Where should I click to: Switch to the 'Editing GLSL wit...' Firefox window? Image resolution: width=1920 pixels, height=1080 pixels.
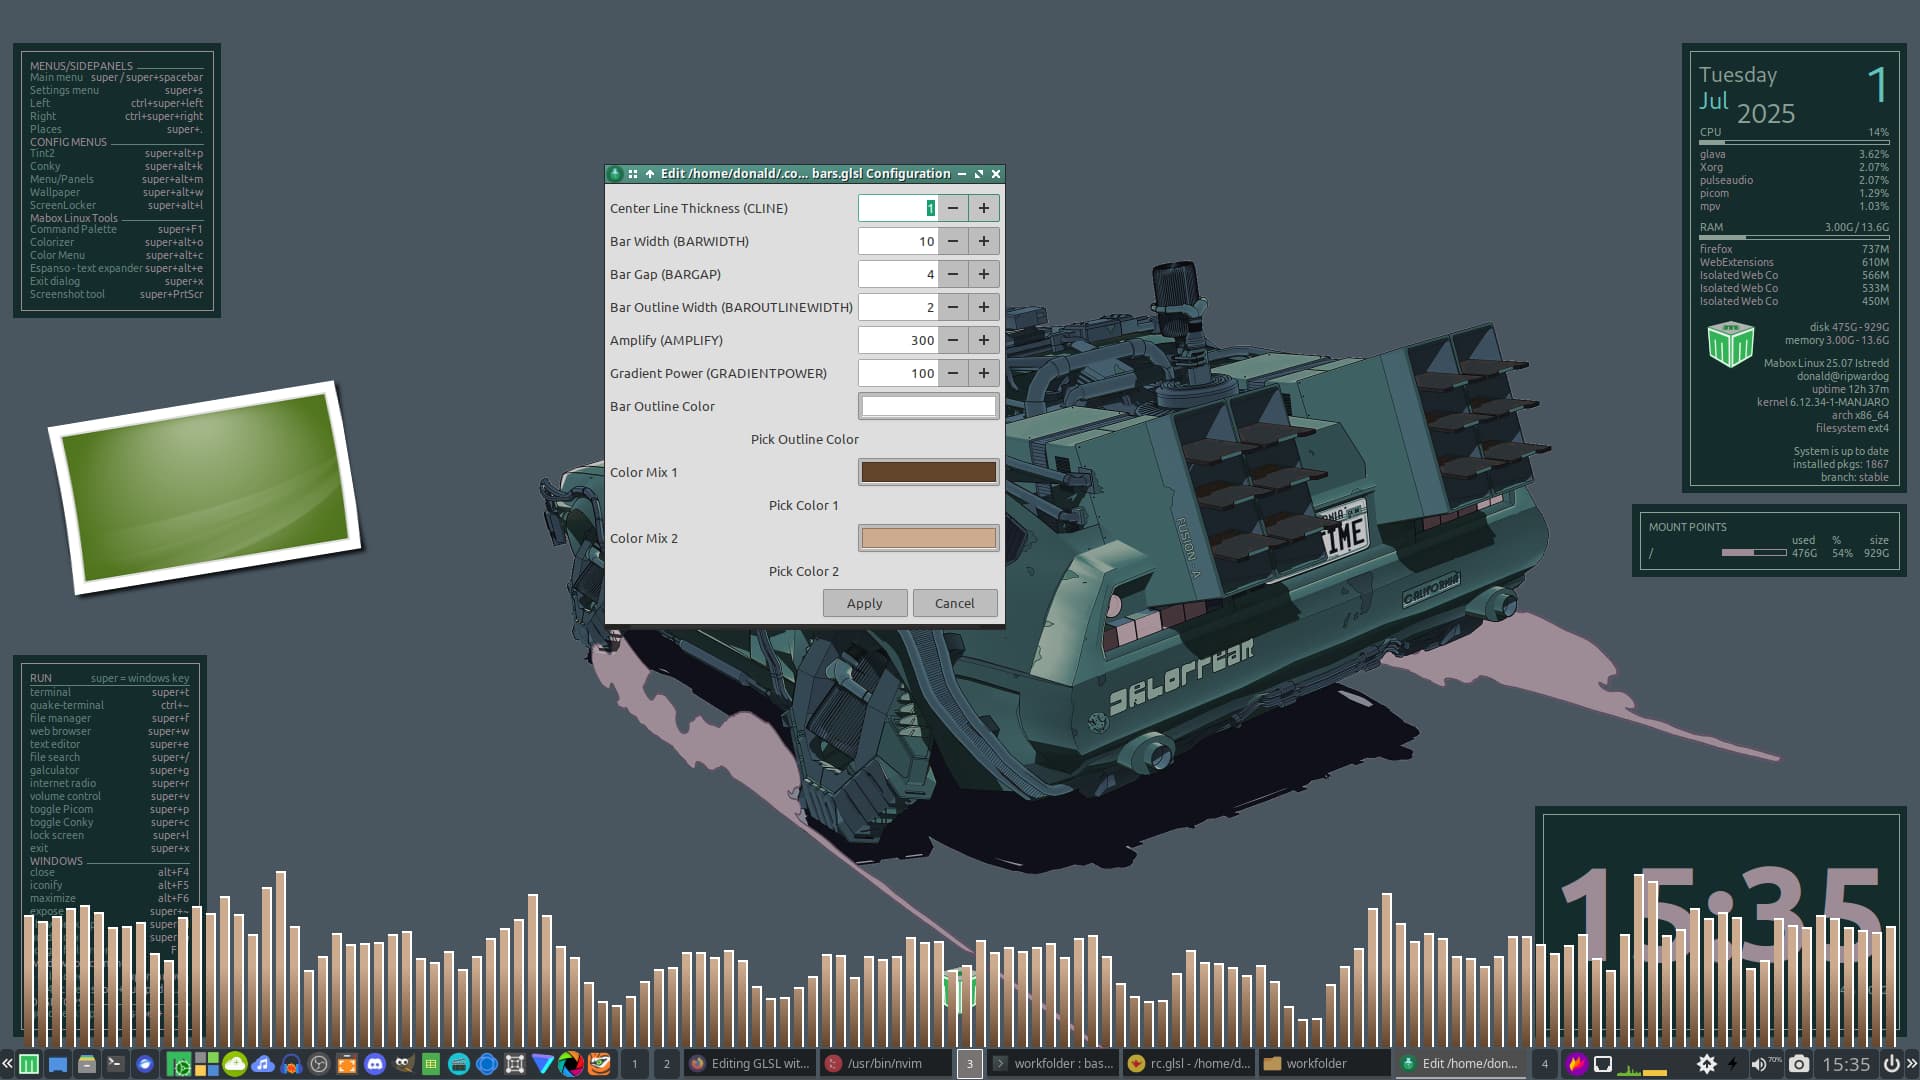click(750, 1064)
